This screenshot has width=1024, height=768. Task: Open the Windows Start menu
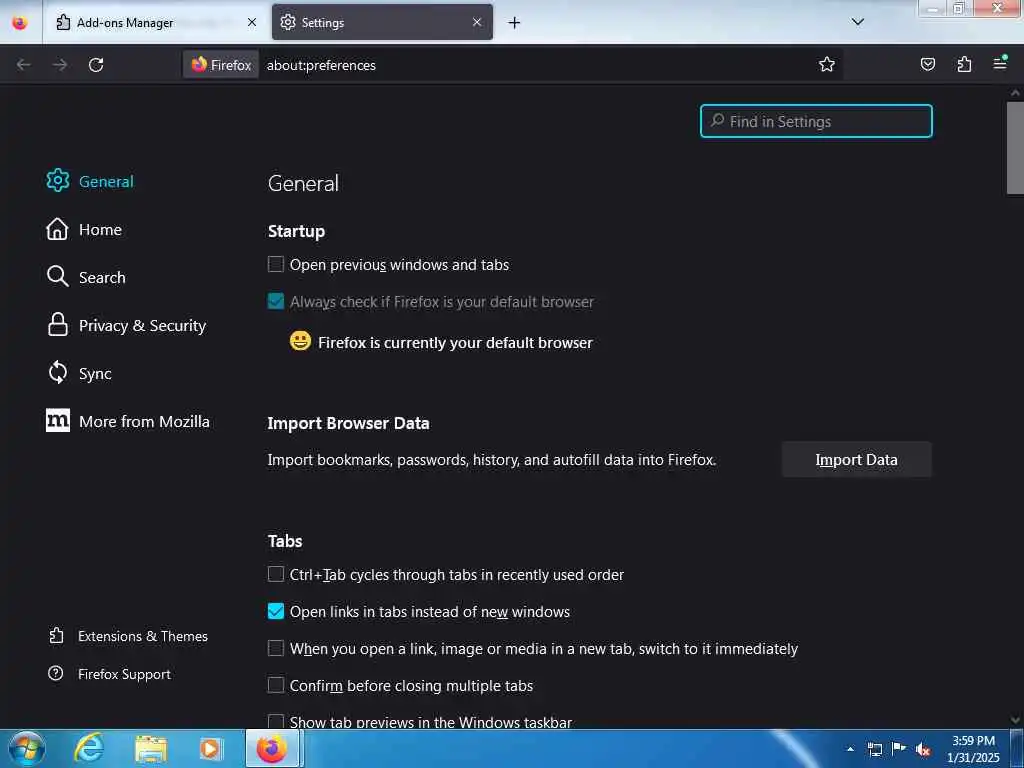pyautogui.click(x=27, y=748)
